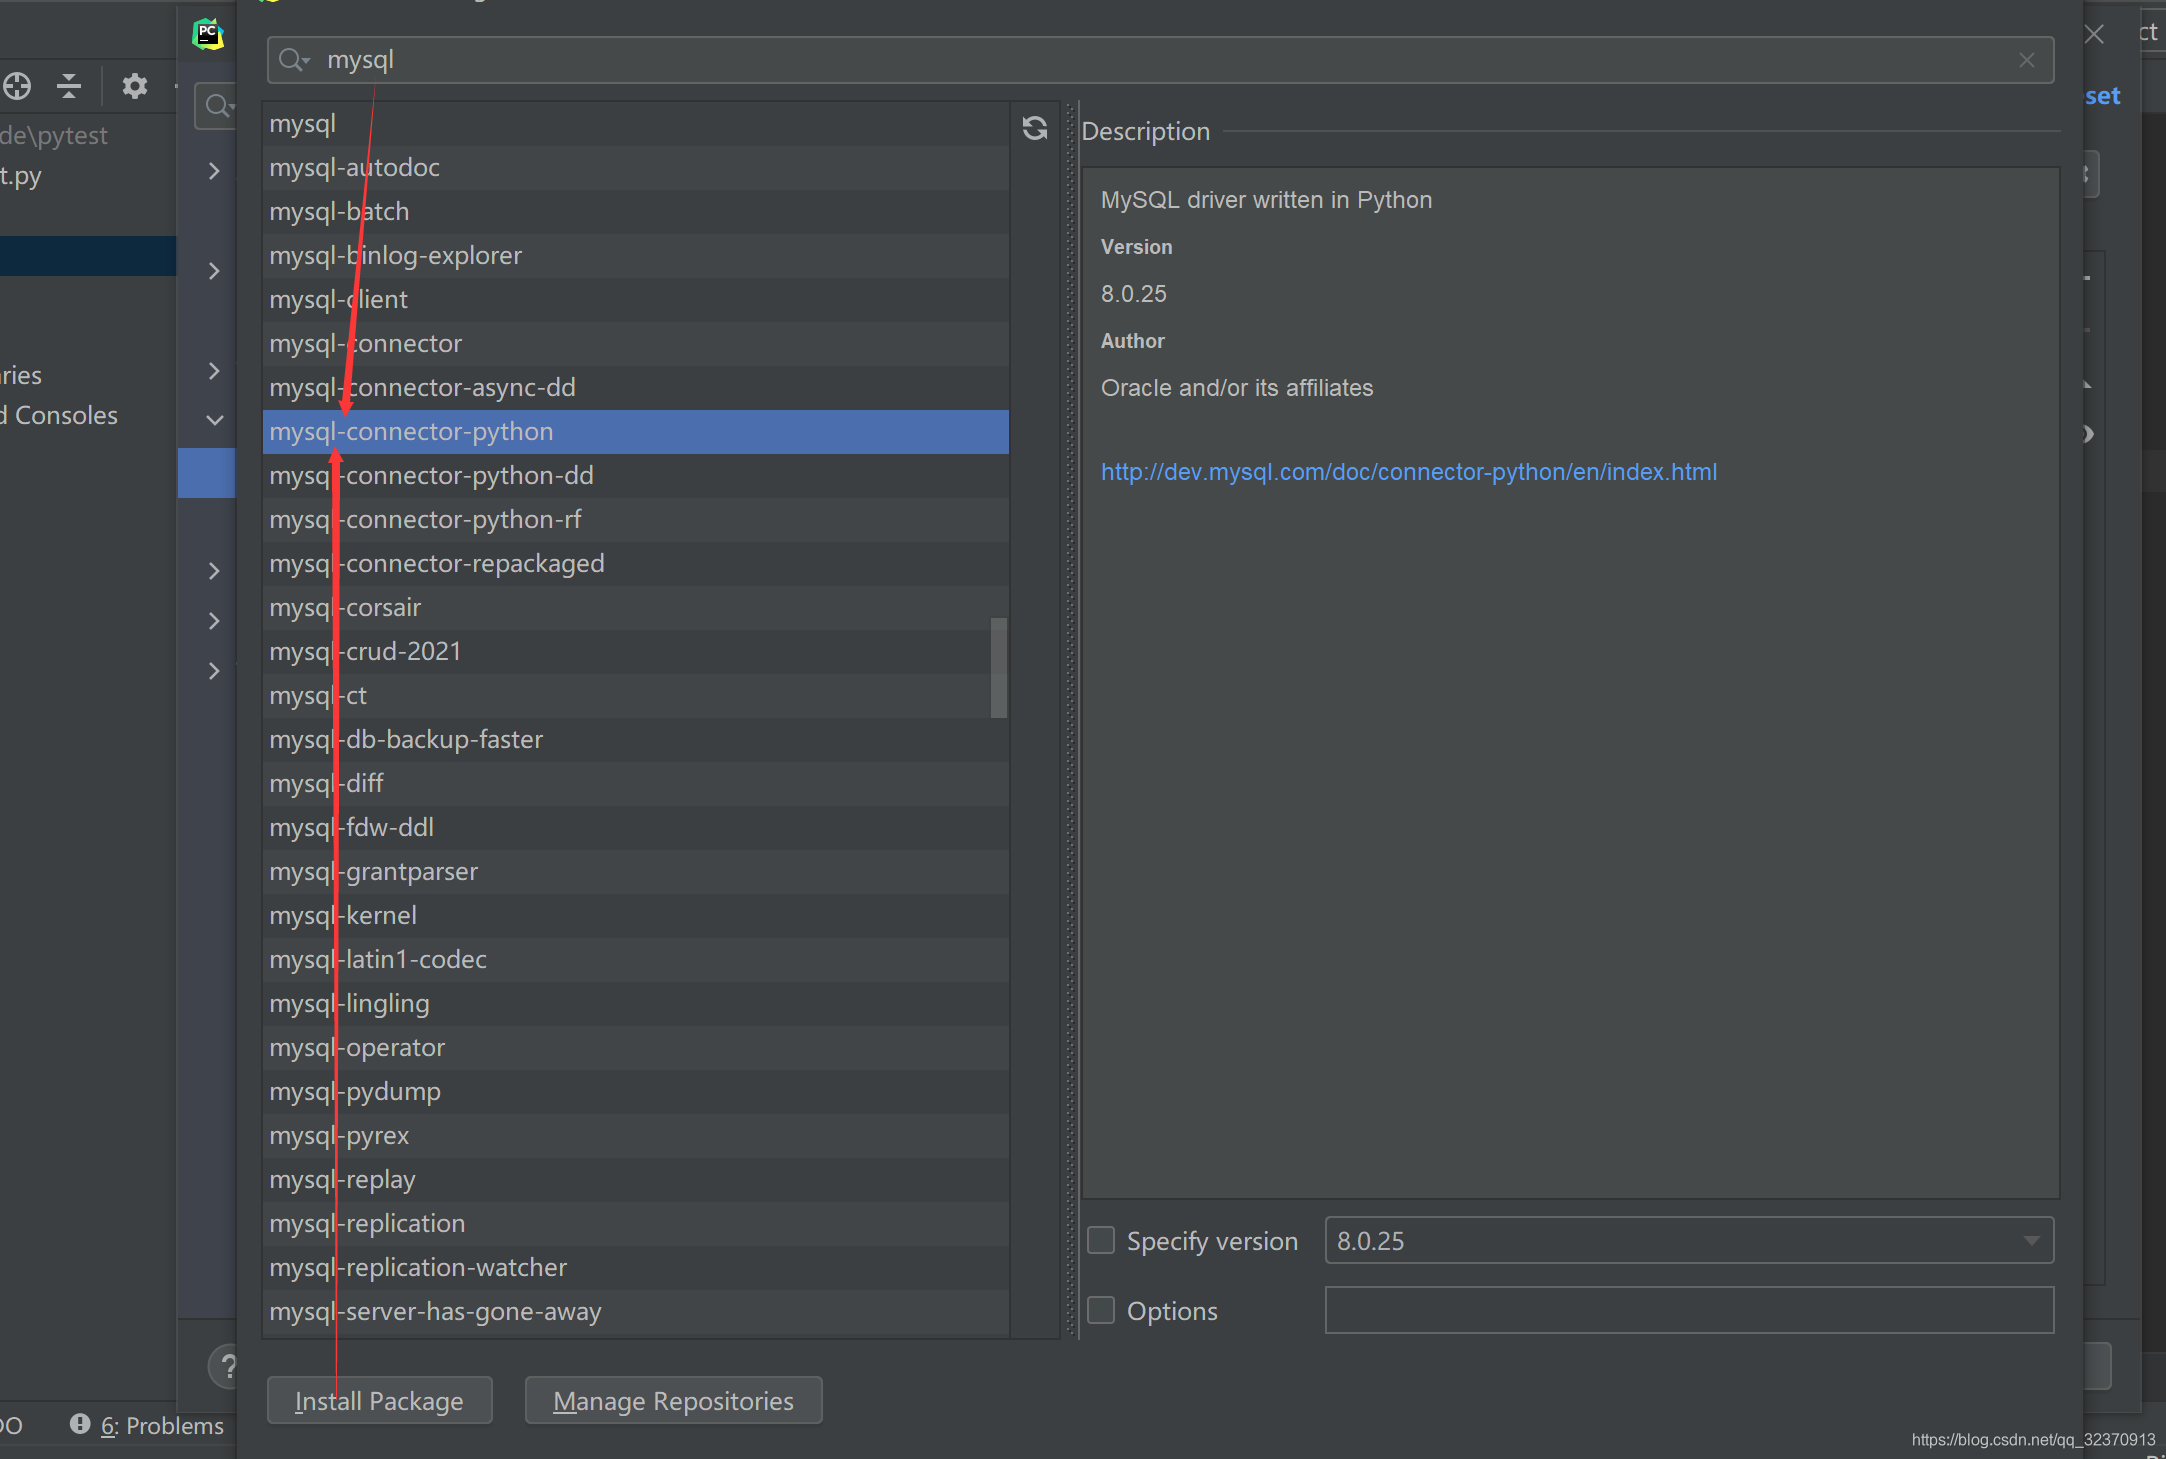Select mysql-diff package
This screenshot has height=1459, width=2166.
636,784
